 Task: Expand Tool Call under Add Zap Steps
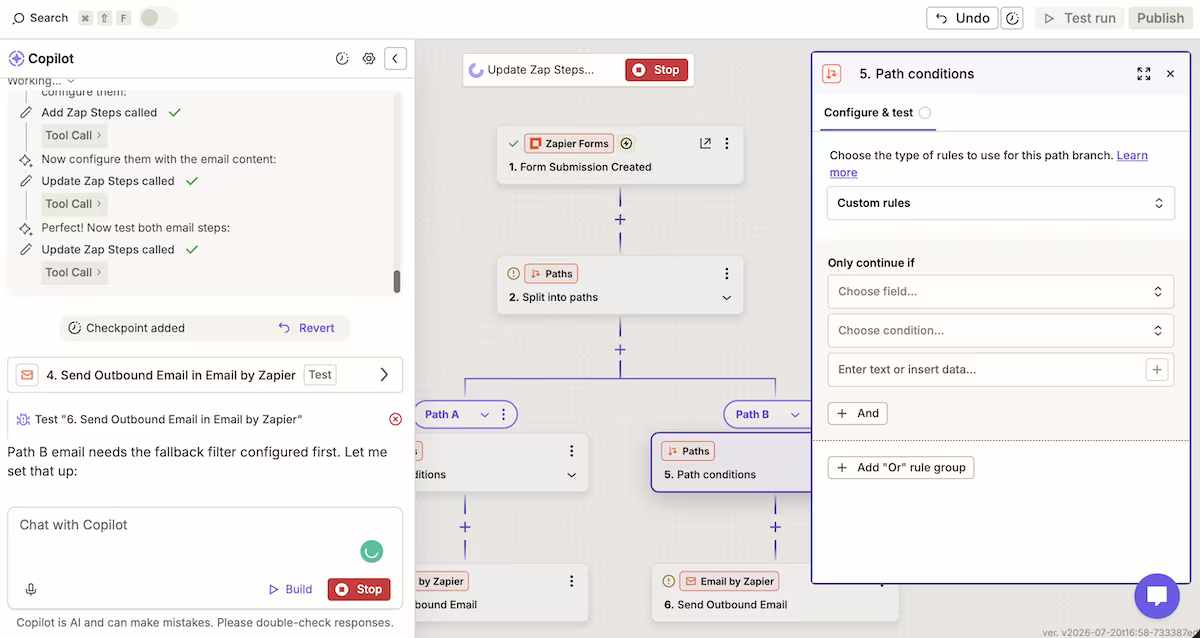coord(74,135)
